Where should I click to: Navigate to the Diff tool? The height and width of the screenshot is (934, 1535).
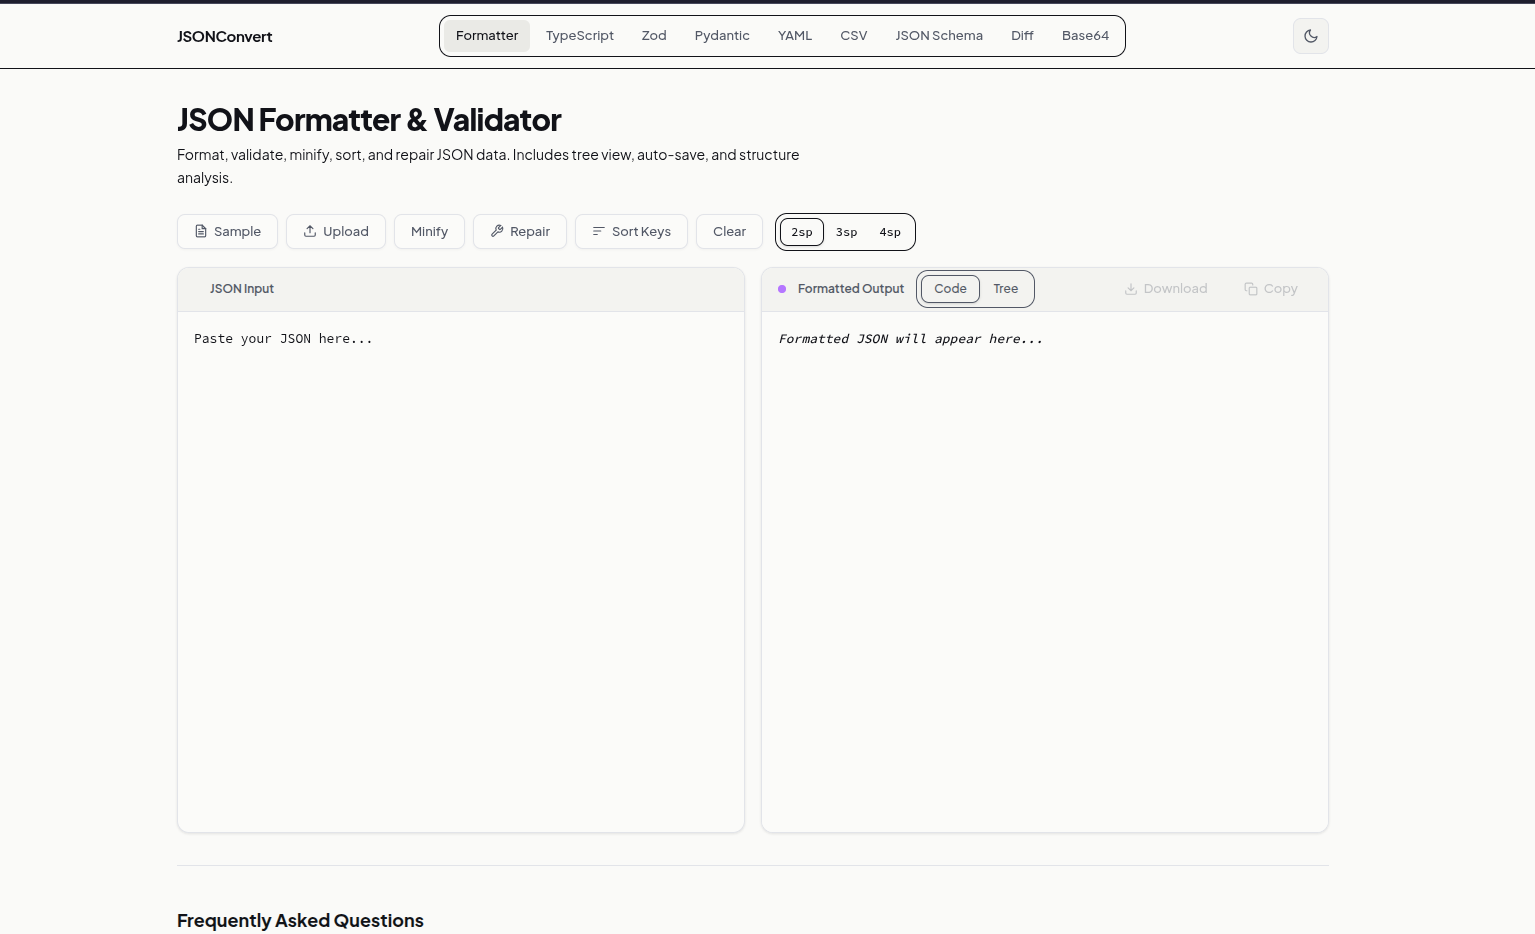coord(1021,35)
